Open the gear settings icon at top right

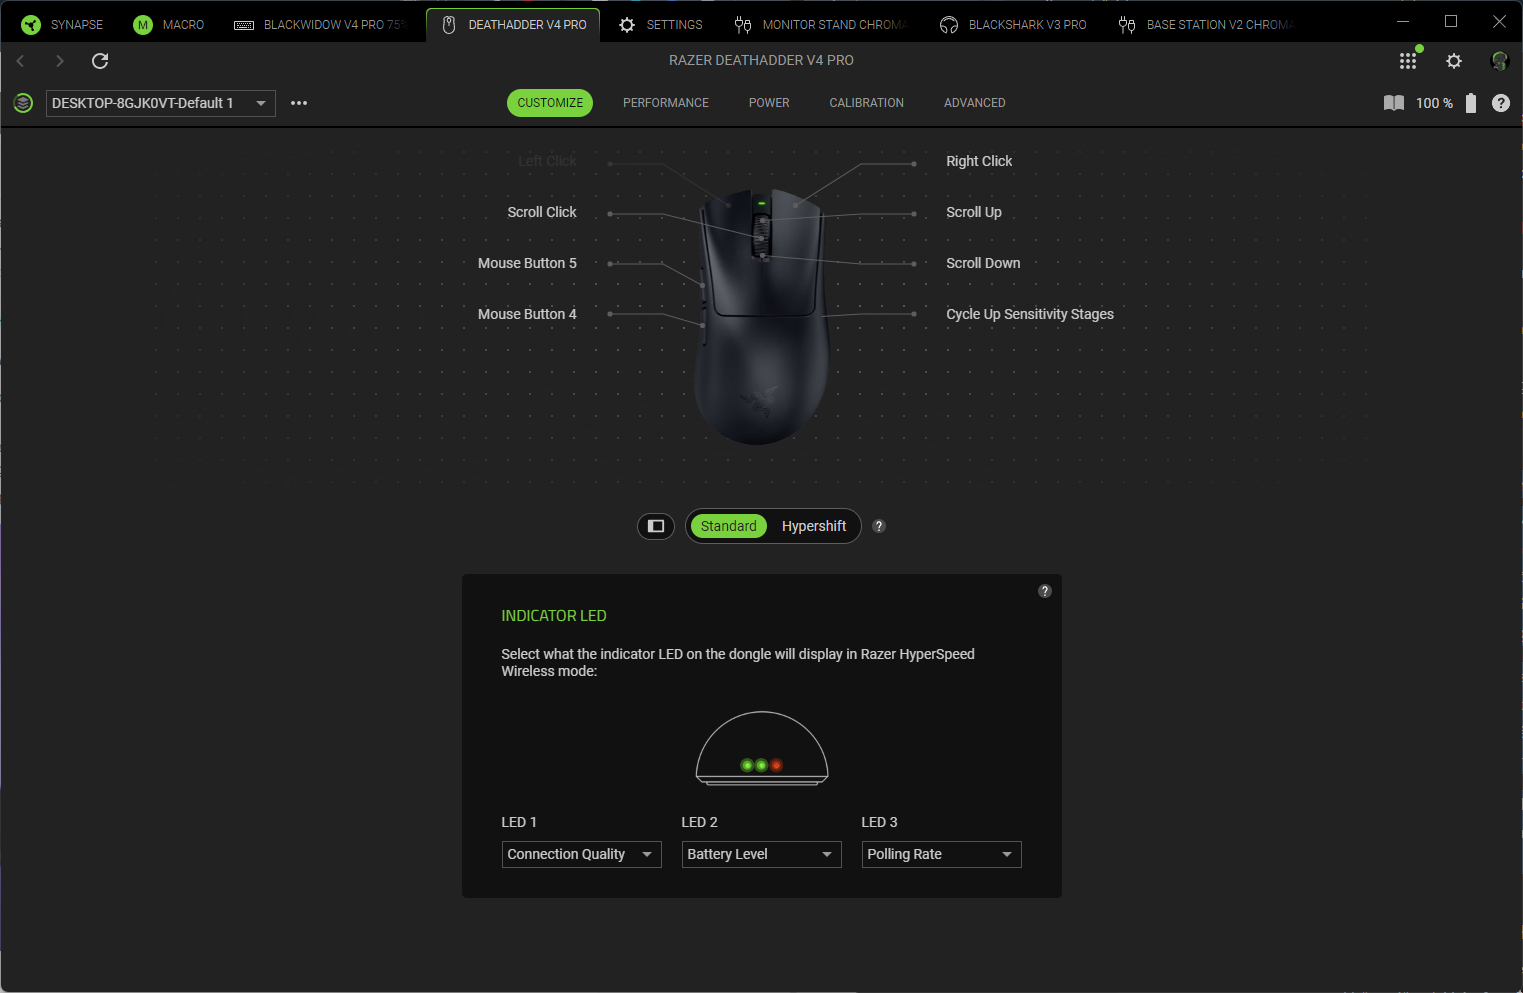[1454, 61]
